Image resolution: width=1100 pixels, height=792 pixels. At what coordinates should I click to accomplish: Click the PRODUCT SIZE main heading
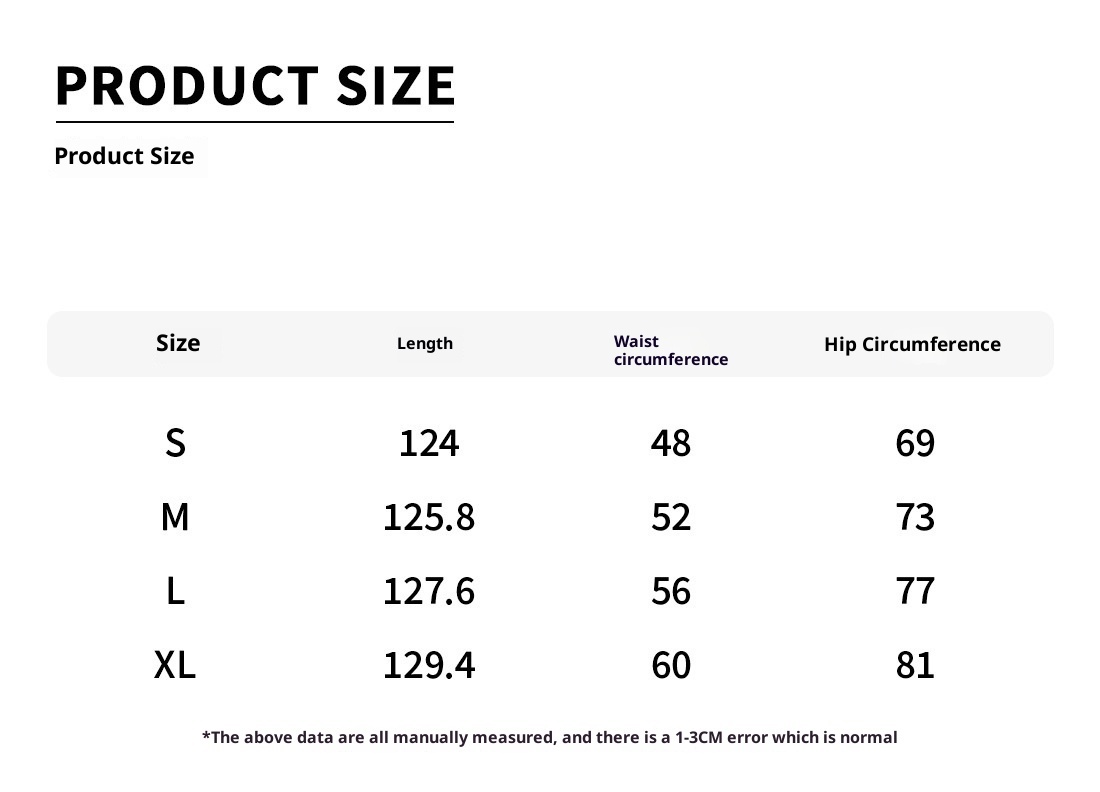coord(255,86)
